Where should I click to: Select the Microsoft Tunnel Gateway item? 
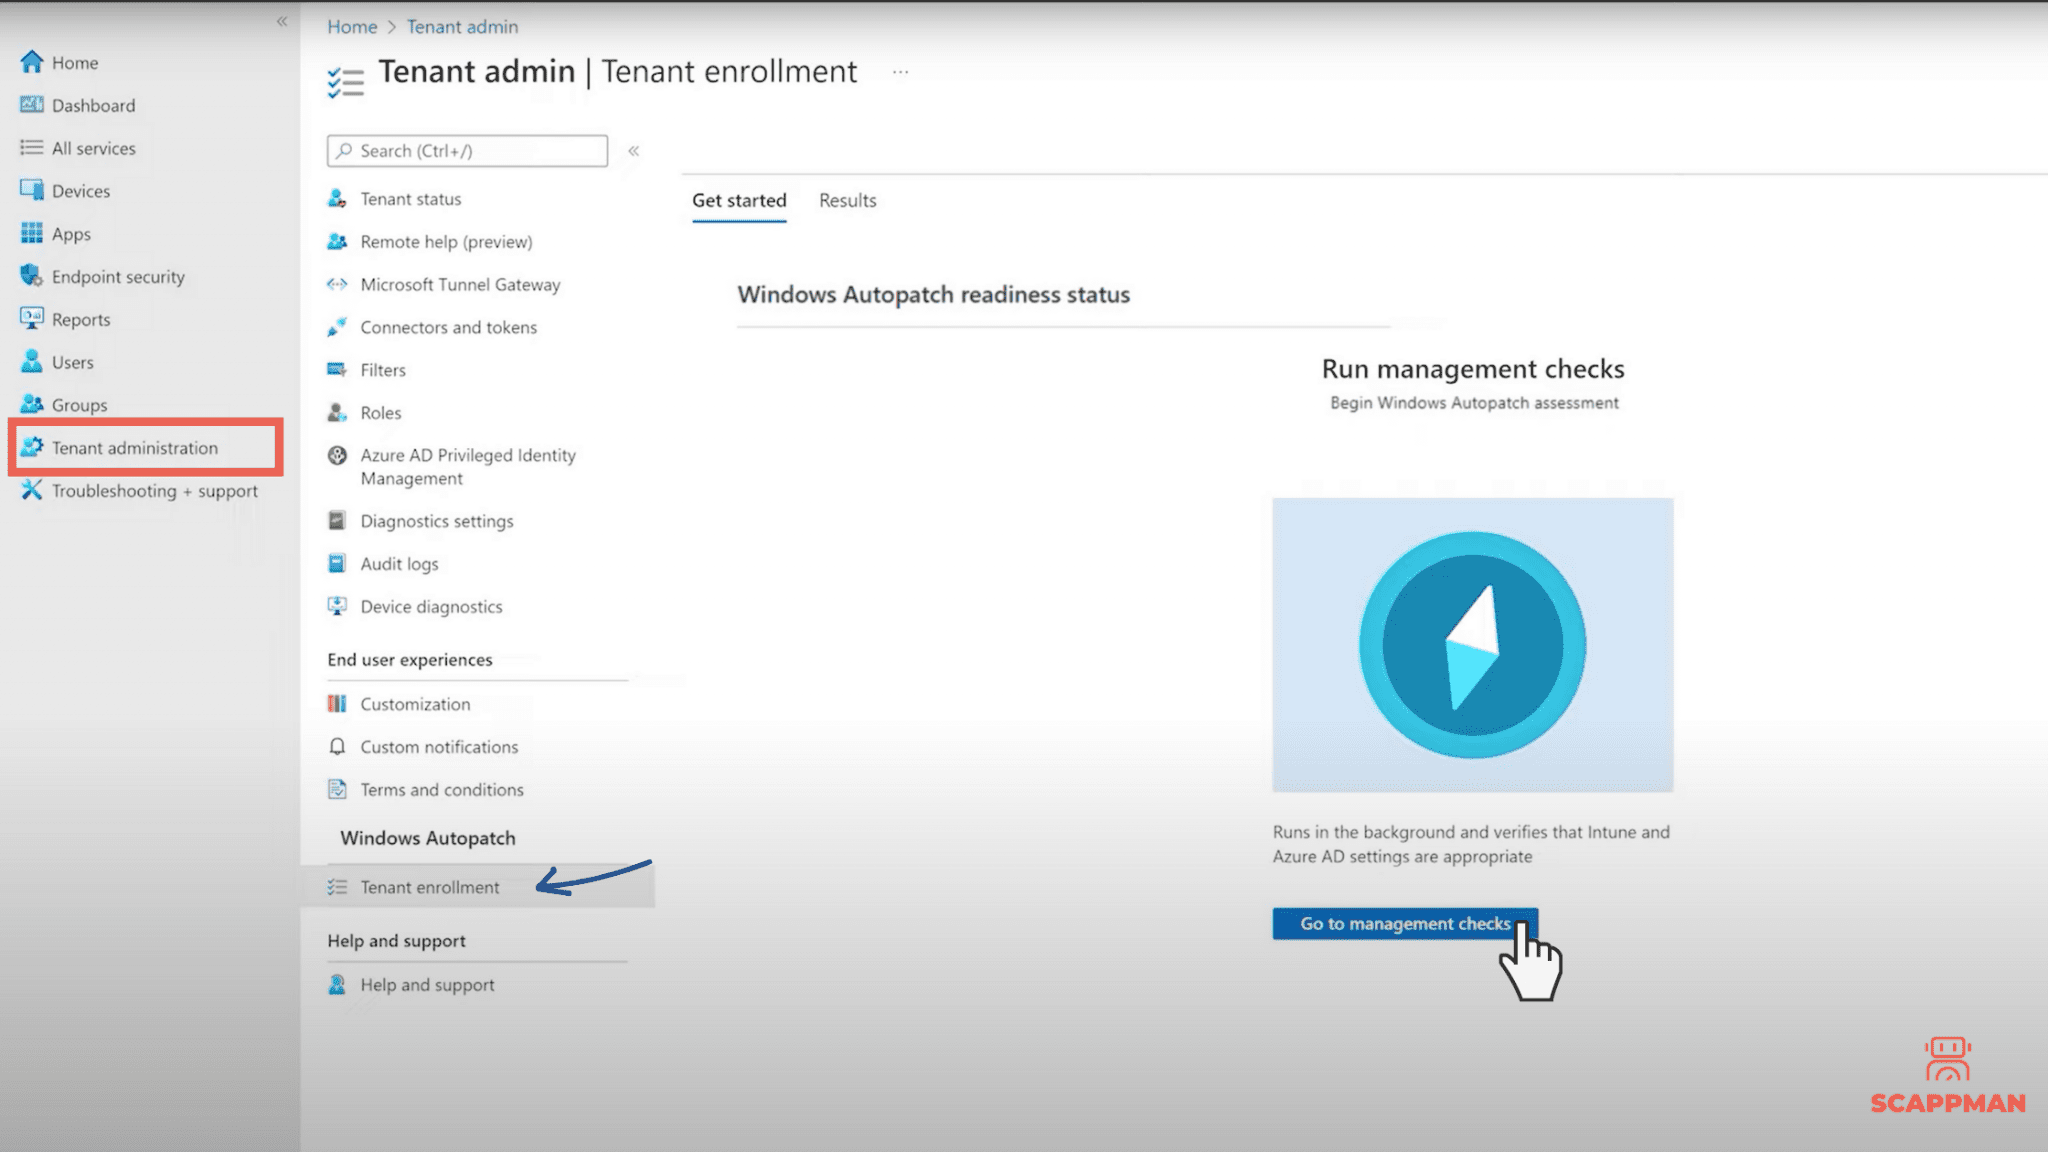click(x=460, y=284)
